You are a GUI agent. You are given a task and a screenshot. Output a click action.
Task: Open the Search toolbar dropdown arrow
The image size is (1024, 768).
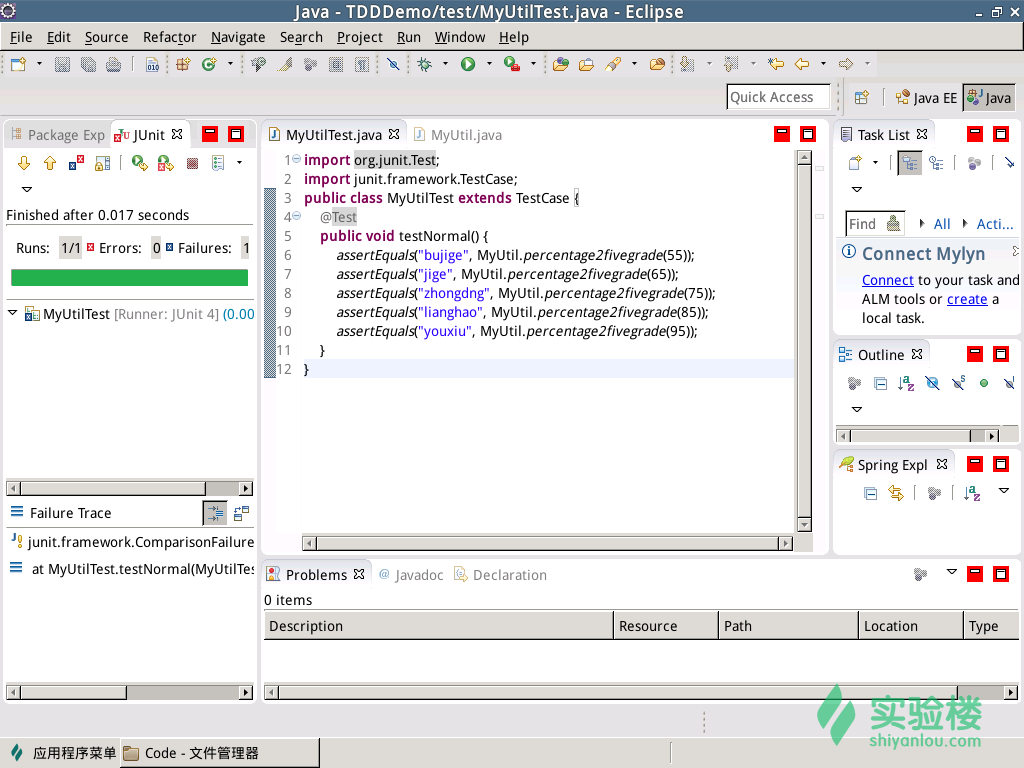[x=634, y=64]
